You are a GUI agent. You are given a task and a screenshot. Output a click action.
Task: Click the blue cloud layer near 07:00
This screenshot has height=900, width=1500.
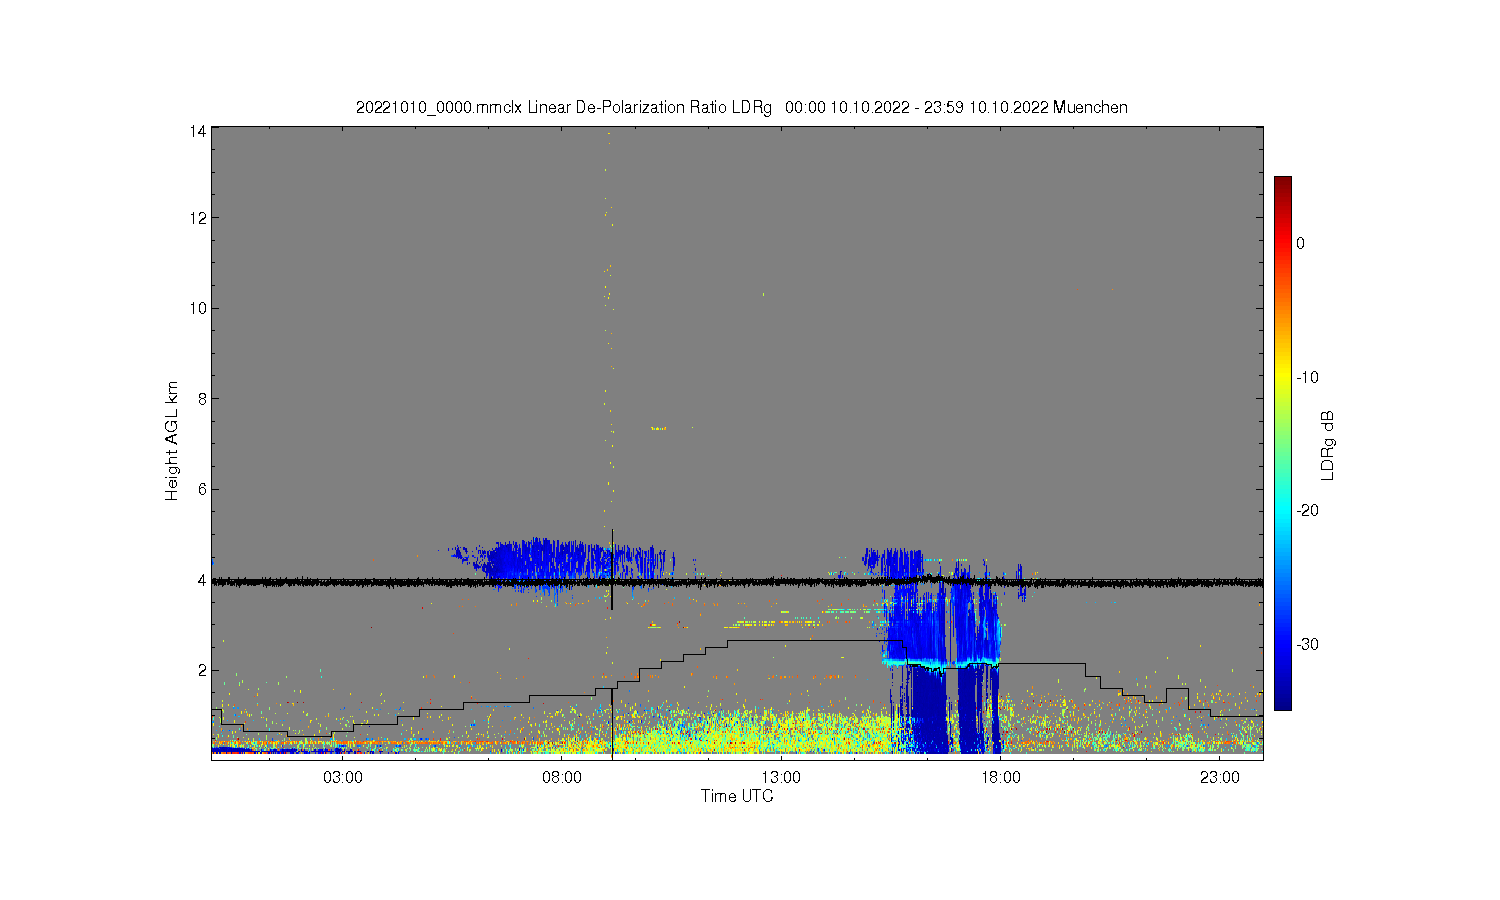pos(565,562)
